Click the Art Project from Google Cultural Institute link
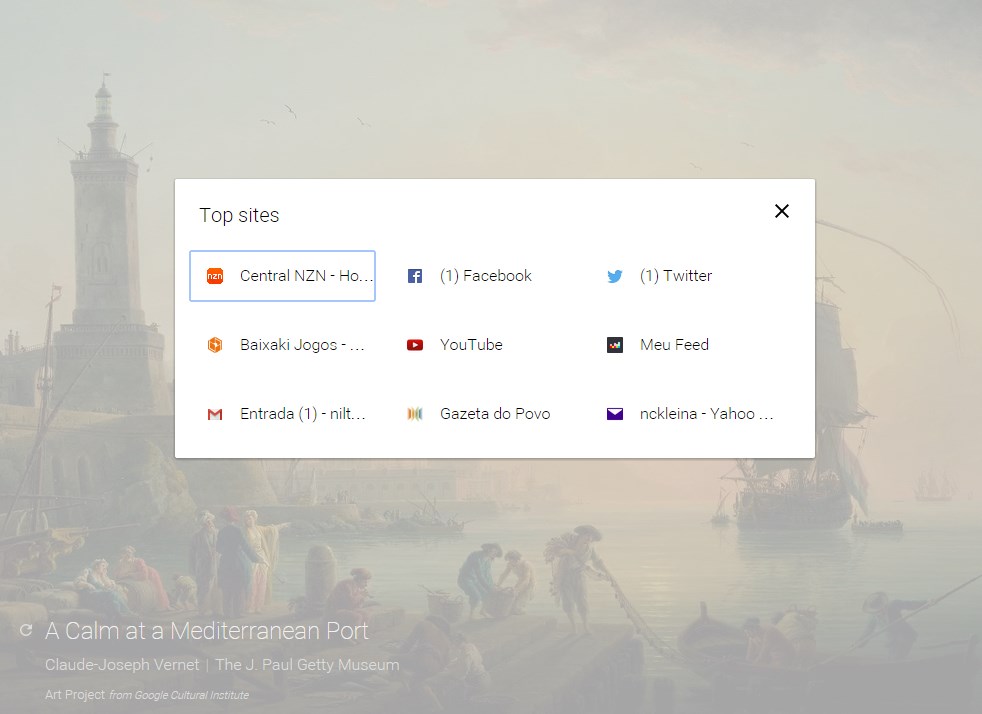The image size is (982, 714). pyautogui.click(x=147, y=695)
